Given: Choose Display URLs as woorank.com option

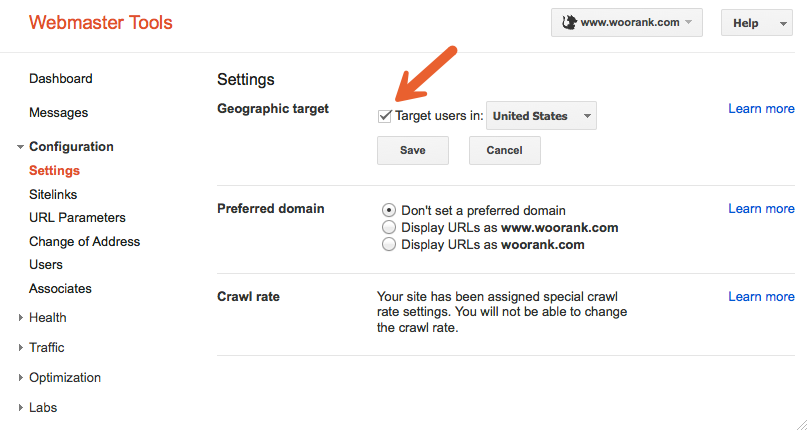Looking at the screenshot, I should [389, 244].
